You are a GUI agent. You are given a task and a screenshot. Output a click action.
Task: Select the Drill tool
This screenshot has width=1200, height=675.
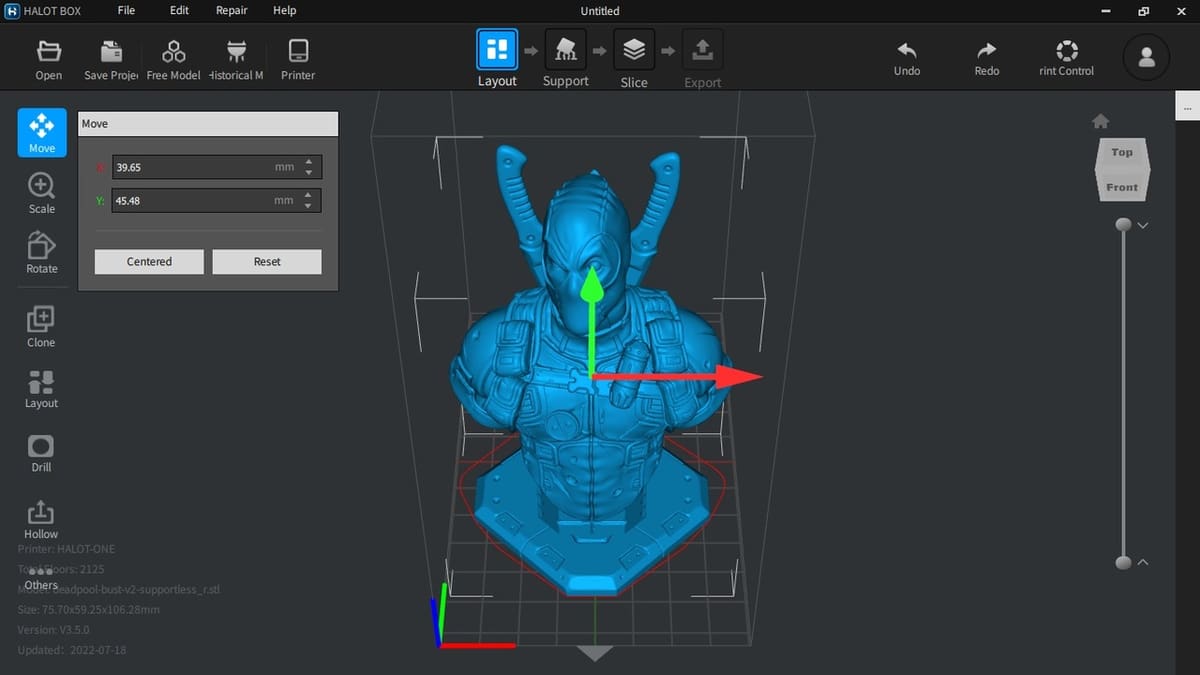tap(41, 453)
